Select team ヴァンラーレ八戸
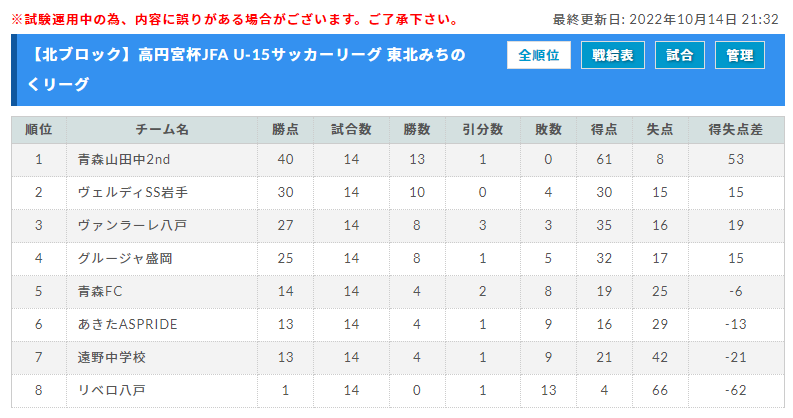This screenshot has width=793, height=418. (x=131, y=225)
